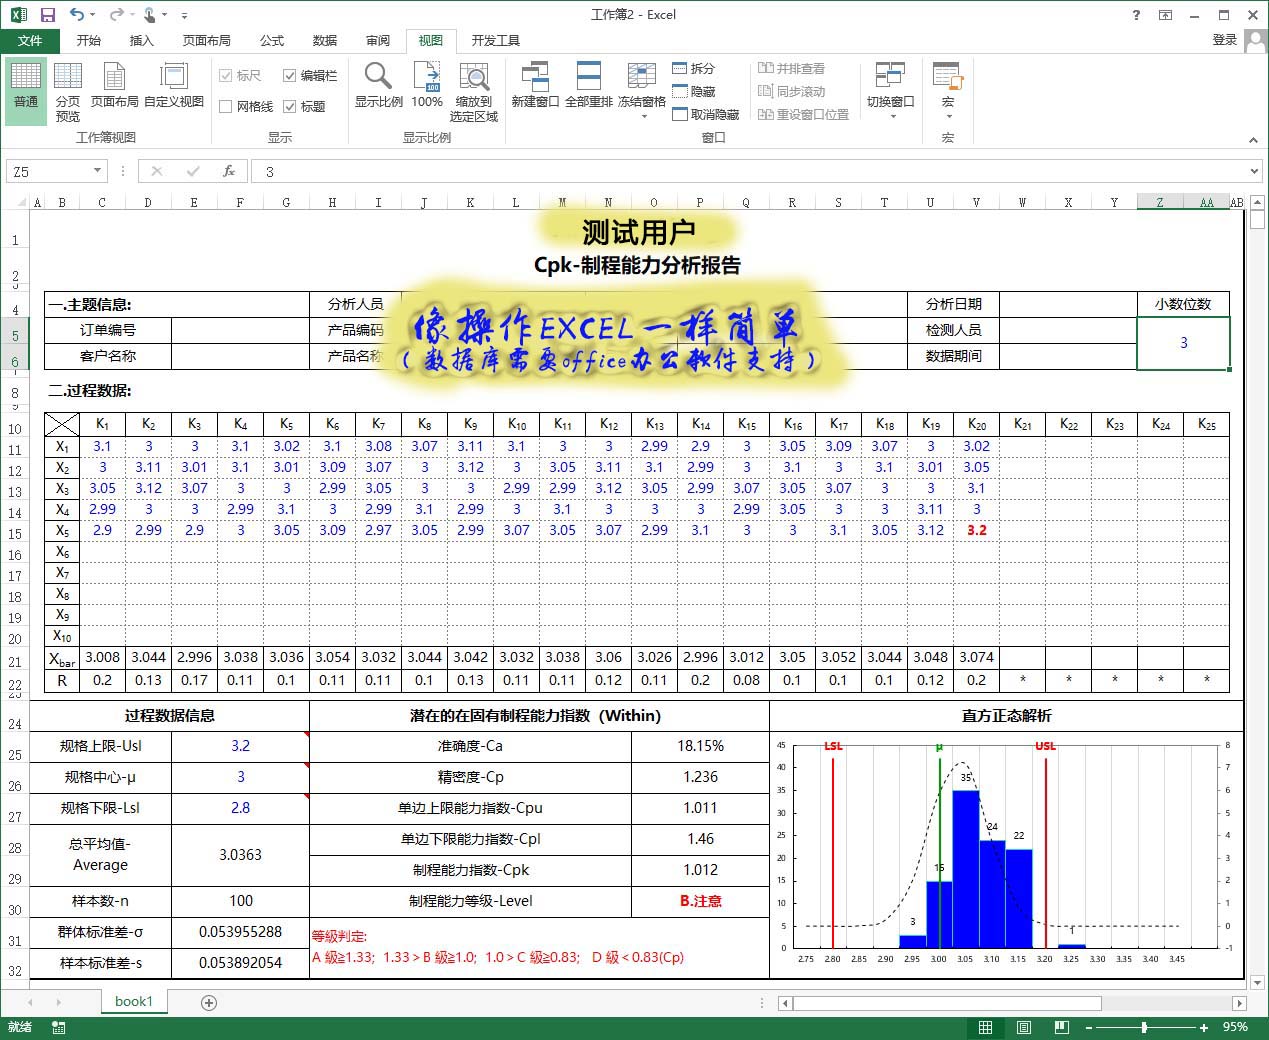Toggle the Formula Bar (编辑栏) checkbox
Viewport: 1269px width, 1040px height.
[x=290, y=76]
